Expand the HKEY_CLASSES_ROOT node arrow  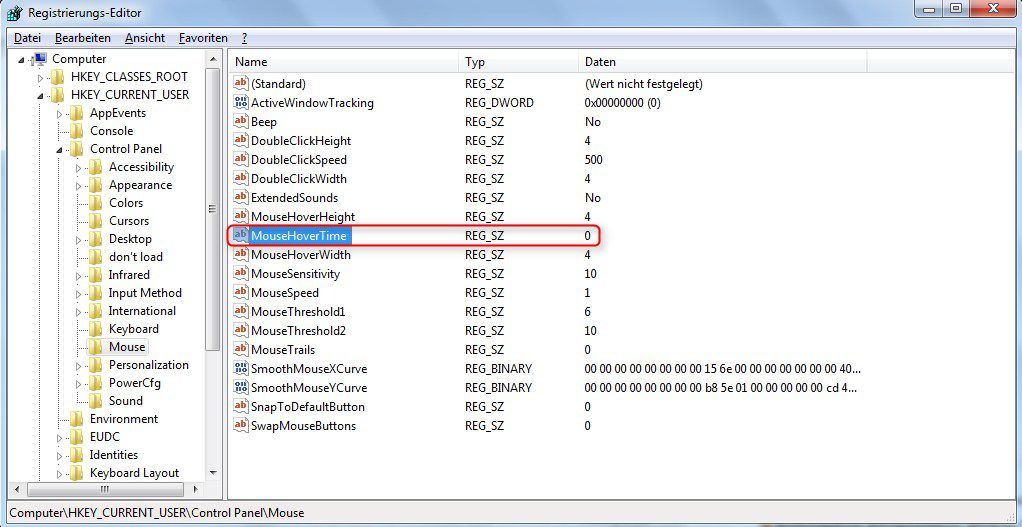41,78
